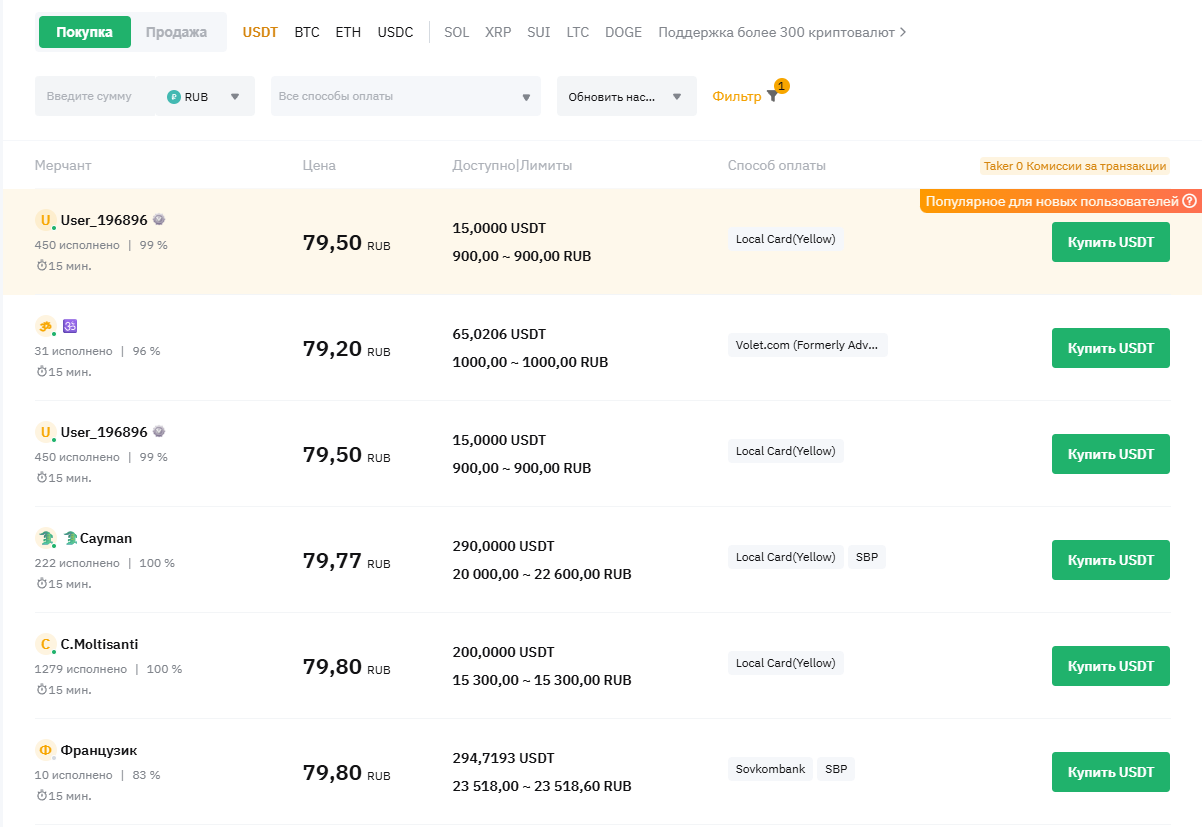1202x827 pixels.
Task: Click the C.Moltisanti merchant avatar
Action: 45,644
